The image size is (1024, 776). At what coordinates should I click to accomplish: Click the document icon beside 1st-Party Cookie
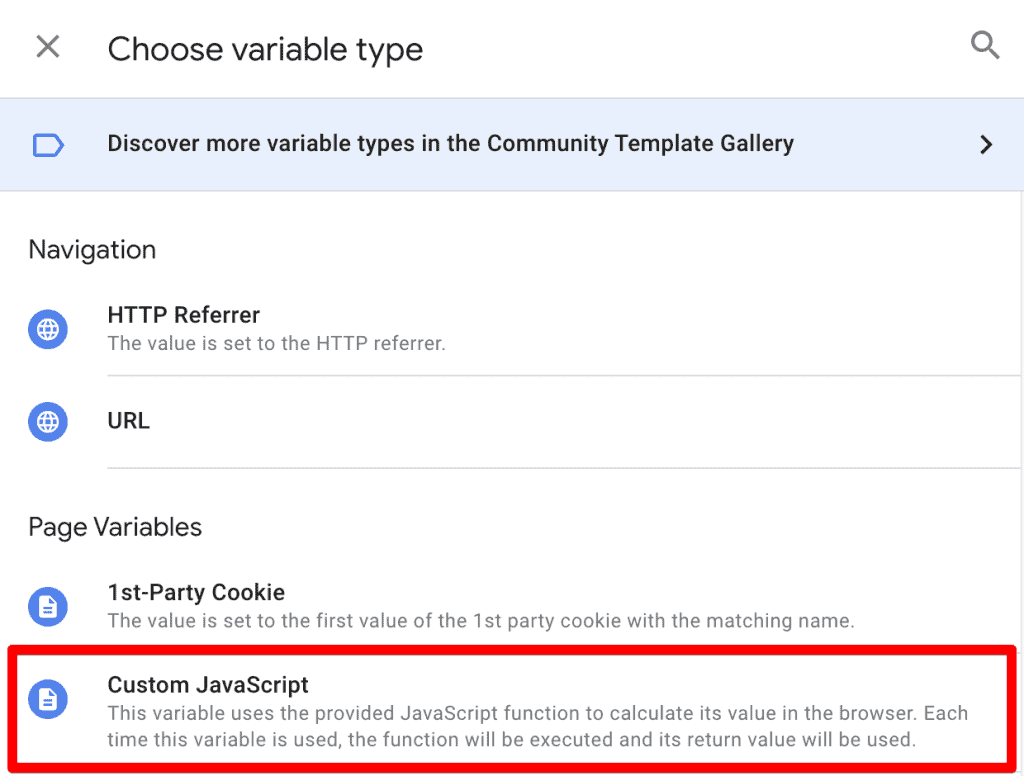click(47, 607)
